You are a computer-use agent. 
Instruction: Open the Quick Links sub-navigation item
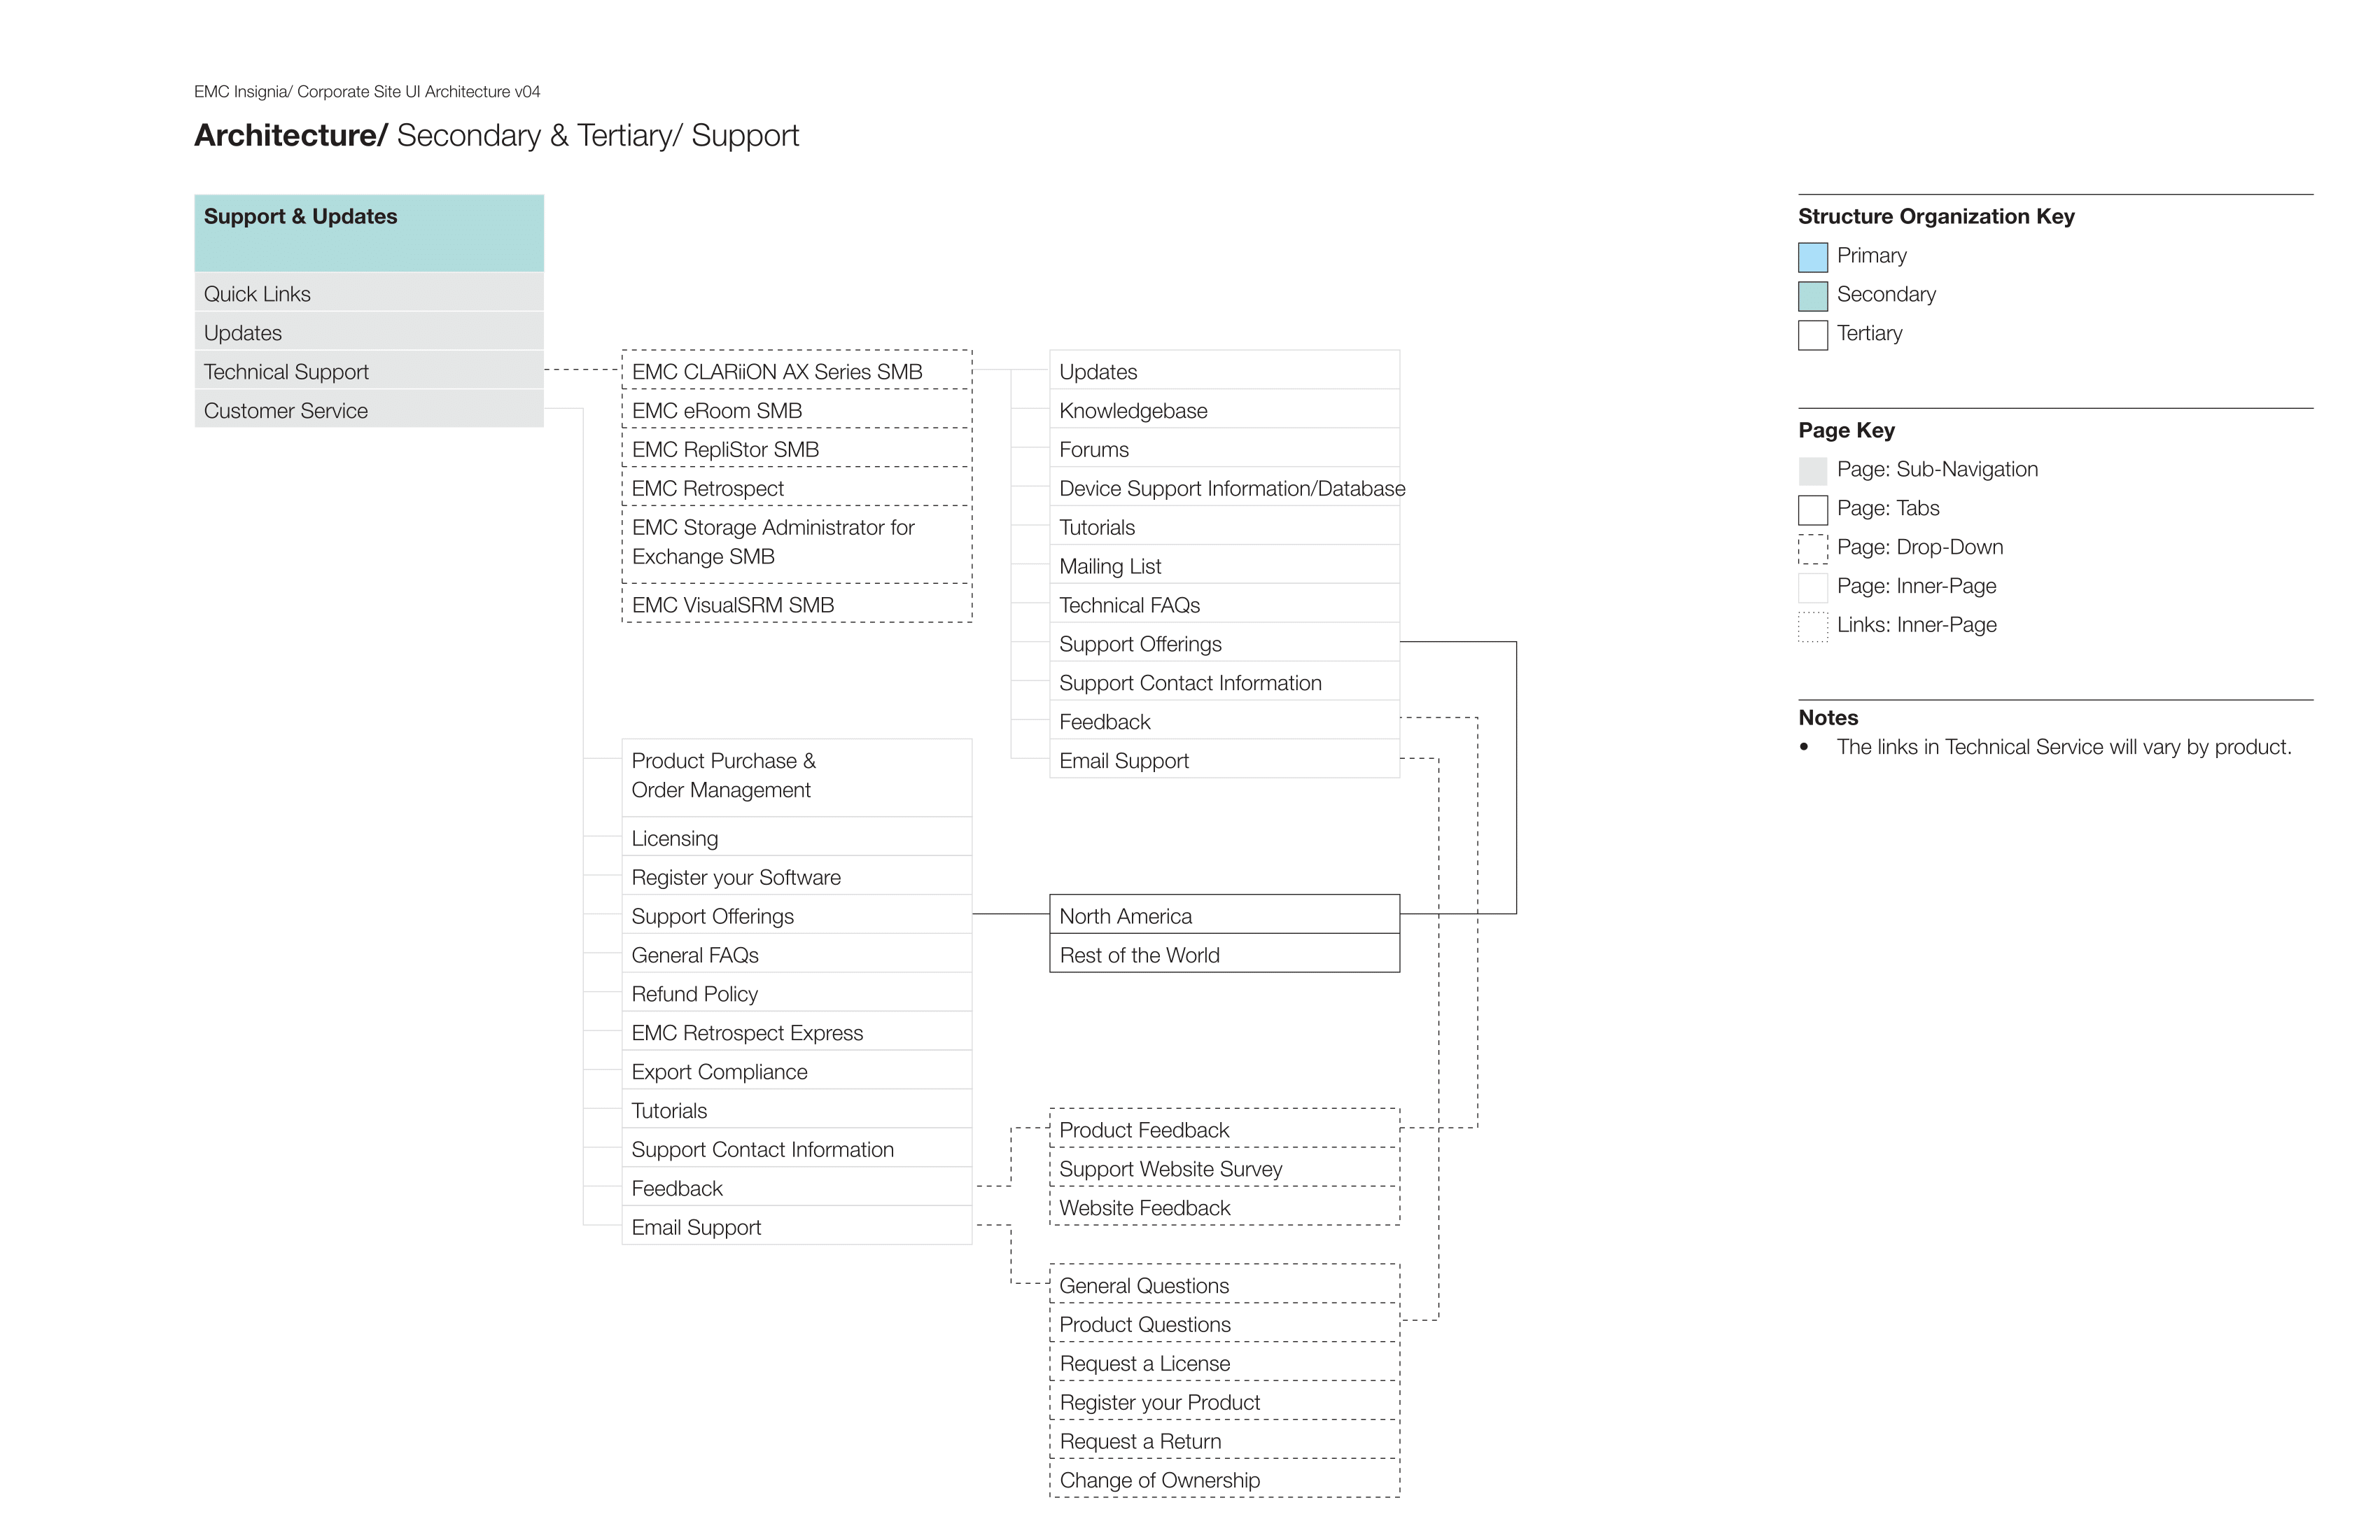369,293
